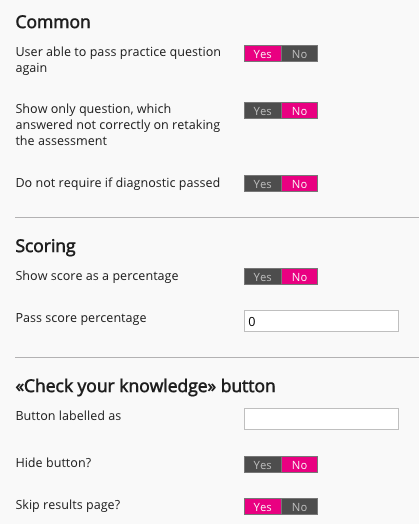The width and height of the screenshot is (419, 524).
Task: Click No for Show score as a percentage
Action: 300,276
